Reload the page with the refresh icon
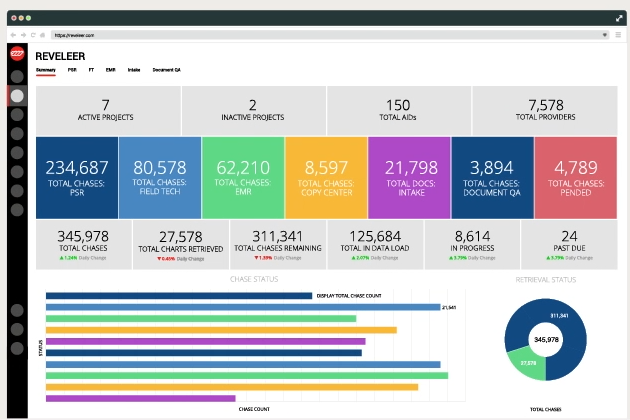The image size is (630, 420). 33,35
